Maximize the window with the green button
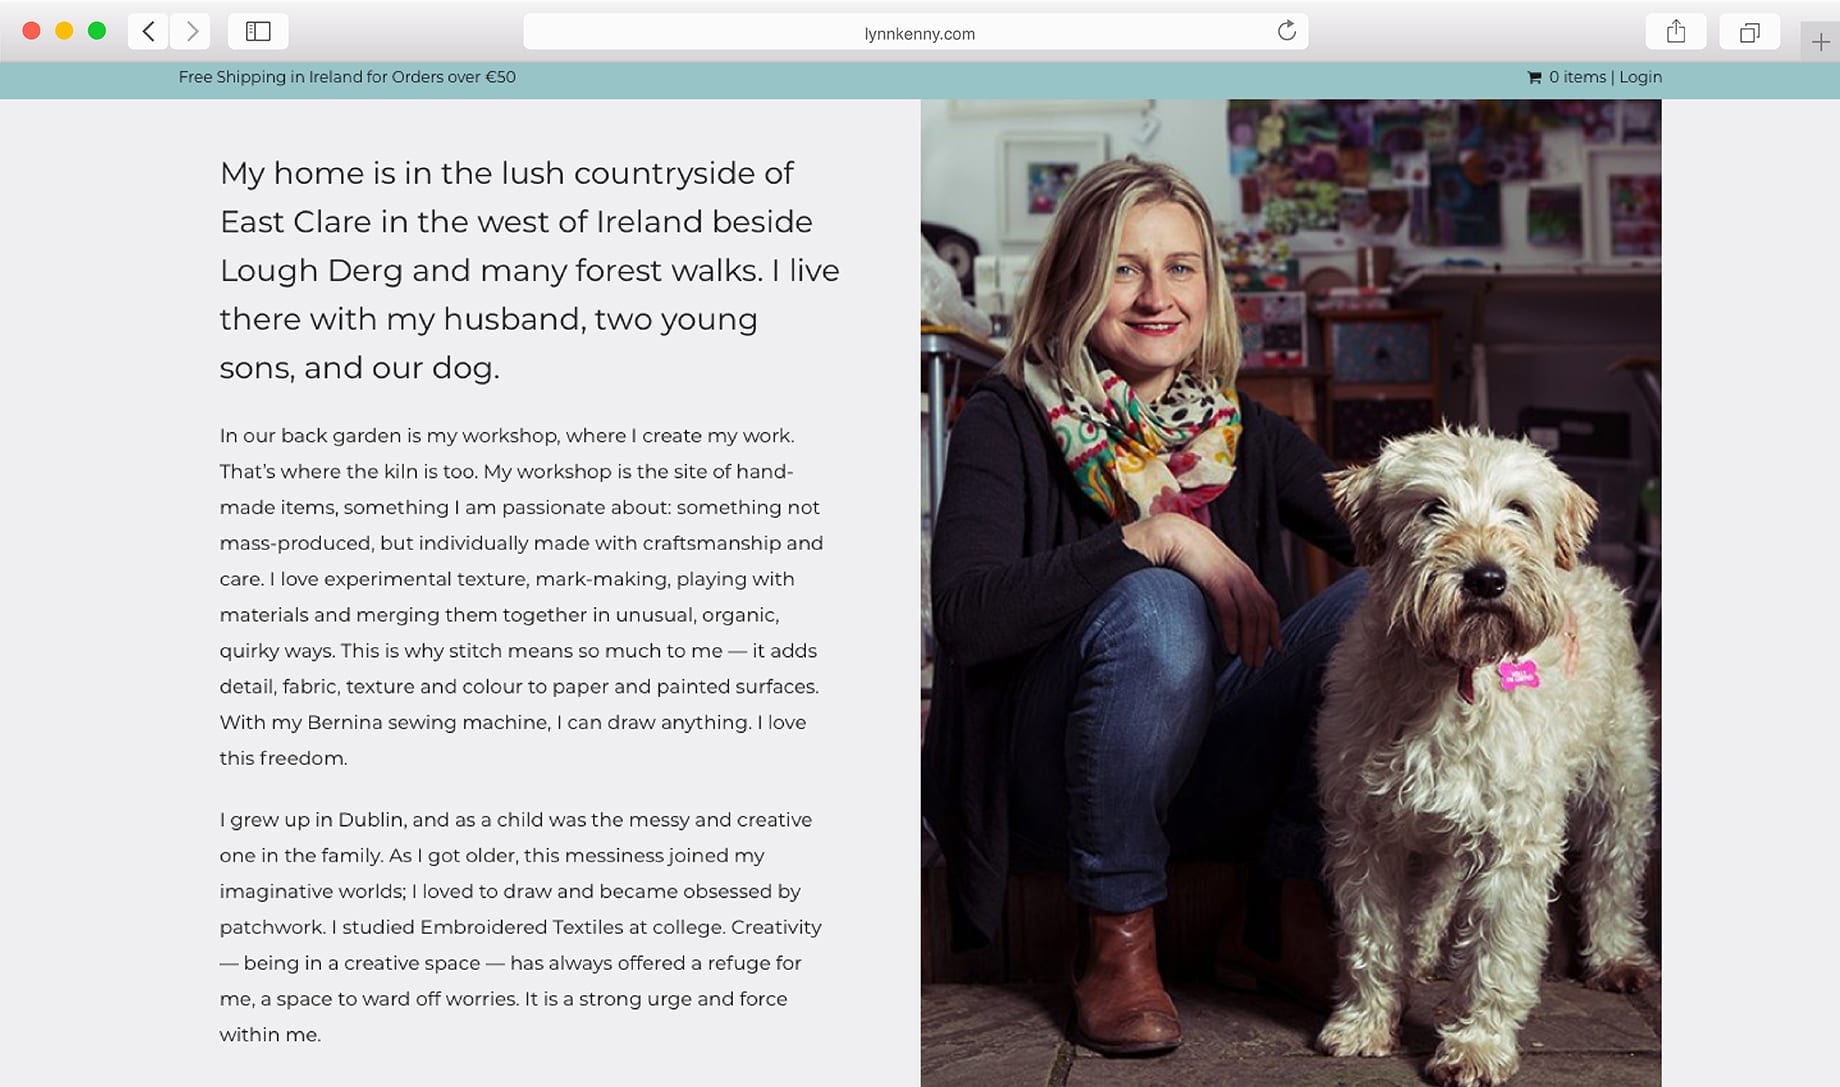 coord(97,31)
